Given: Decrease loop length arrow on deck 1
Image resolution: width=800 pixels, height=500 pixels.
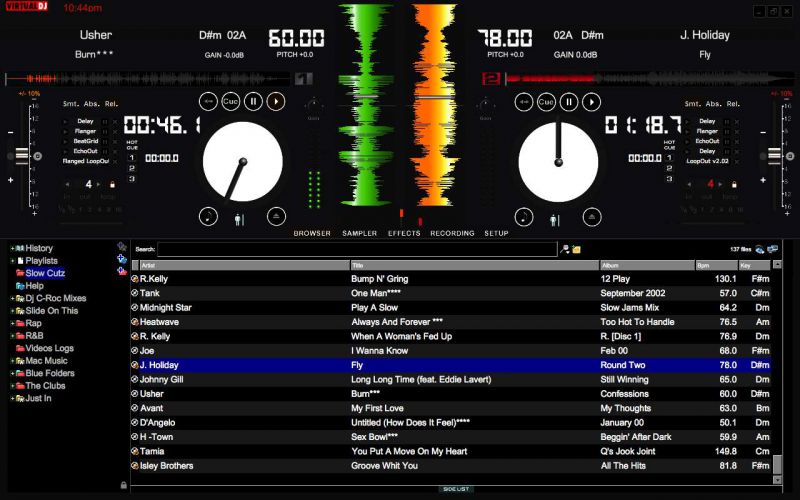Looking at the screenshot, I should pos(67,184).
